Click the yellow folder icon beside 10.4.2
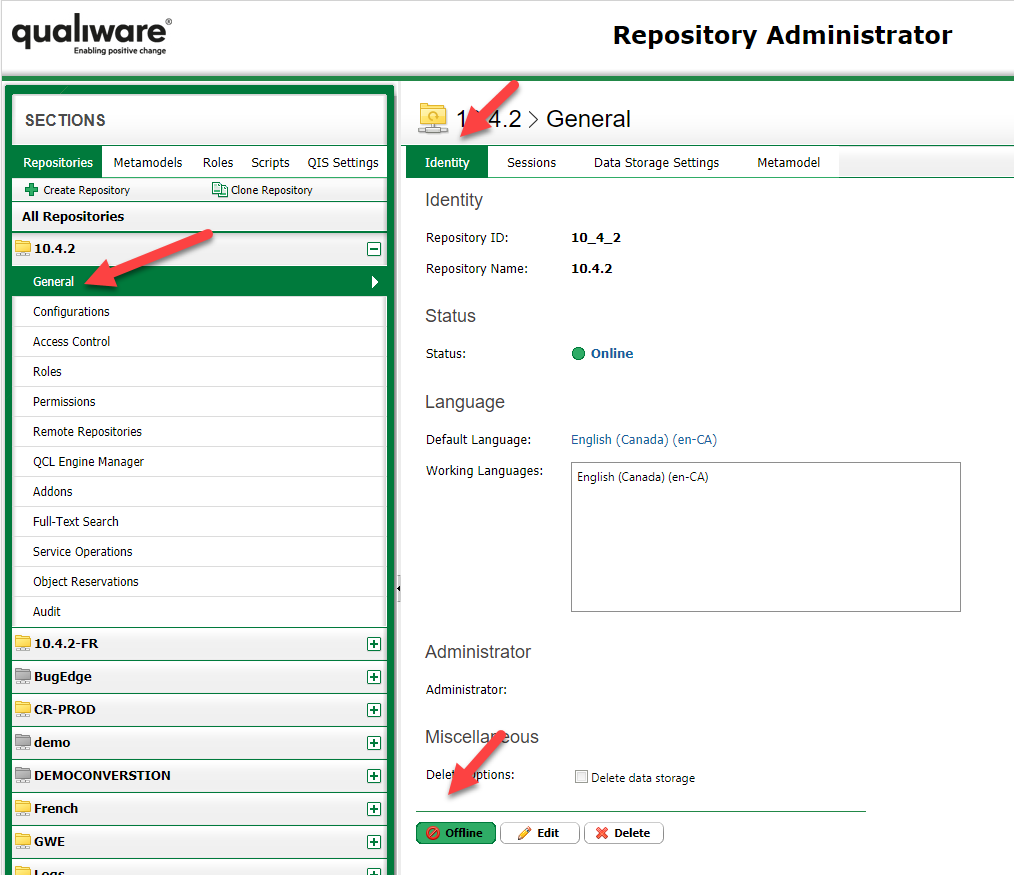 (x=24, y=248)
